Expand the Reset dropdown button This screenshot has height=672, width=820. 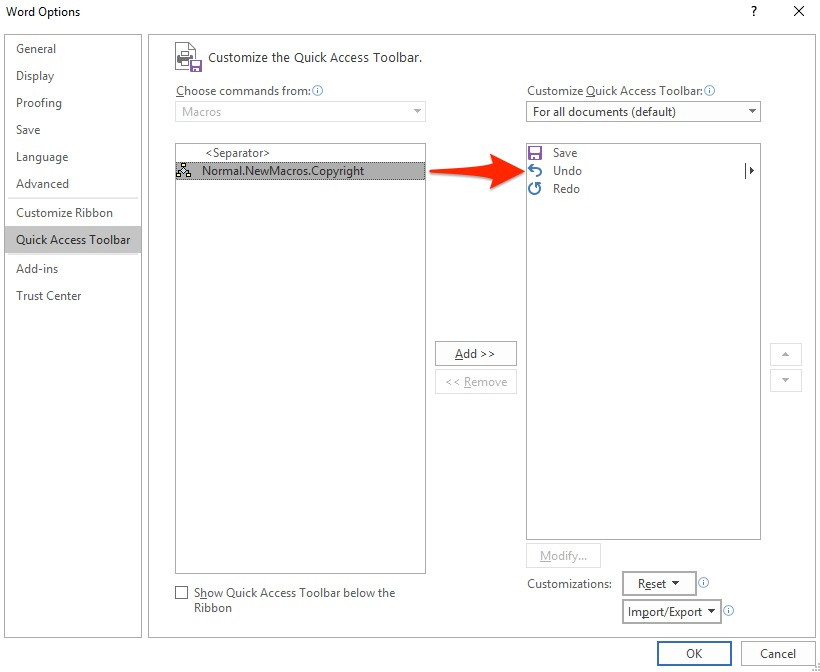point(659,583)
